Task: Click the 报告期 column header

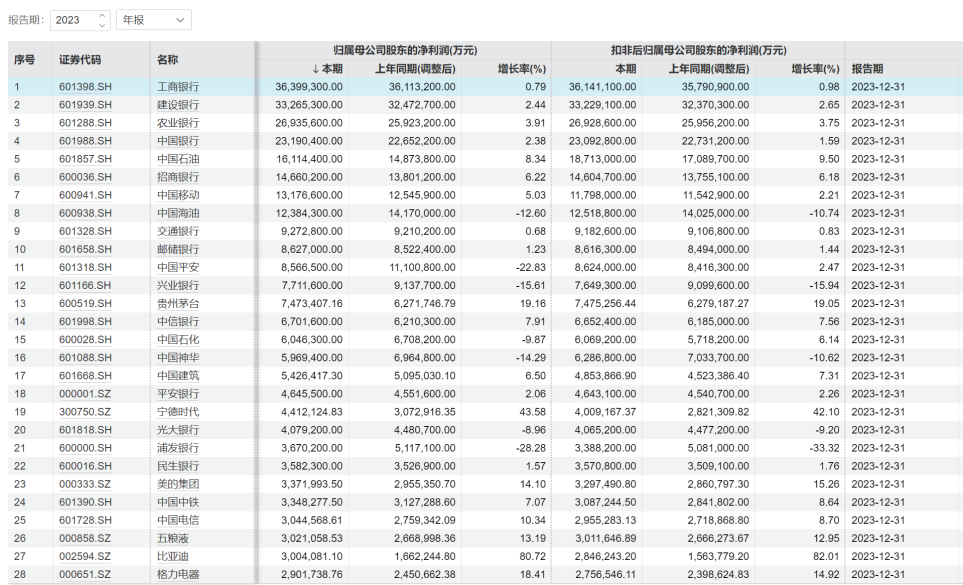Action: 867,69
